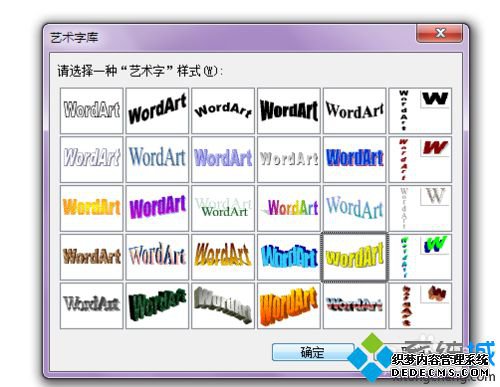
Task: Choose the gray 3D perspective WordArt style
Action: click(x=223, y=306)
